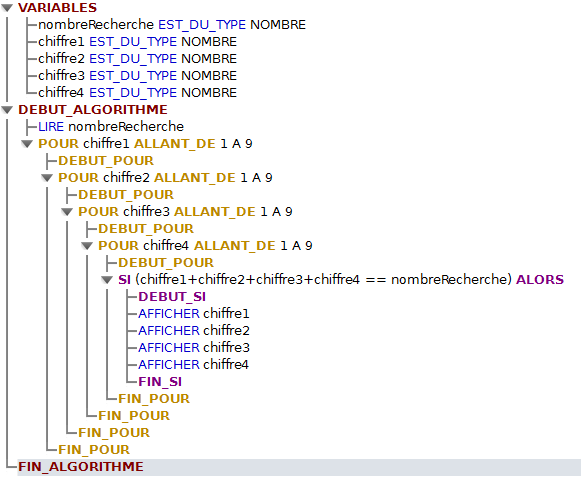Select chiffre4 EST_DU_TYPE NOMBRE declaration
The width and height of the screenshot is (581, 483).
[137, 93]
